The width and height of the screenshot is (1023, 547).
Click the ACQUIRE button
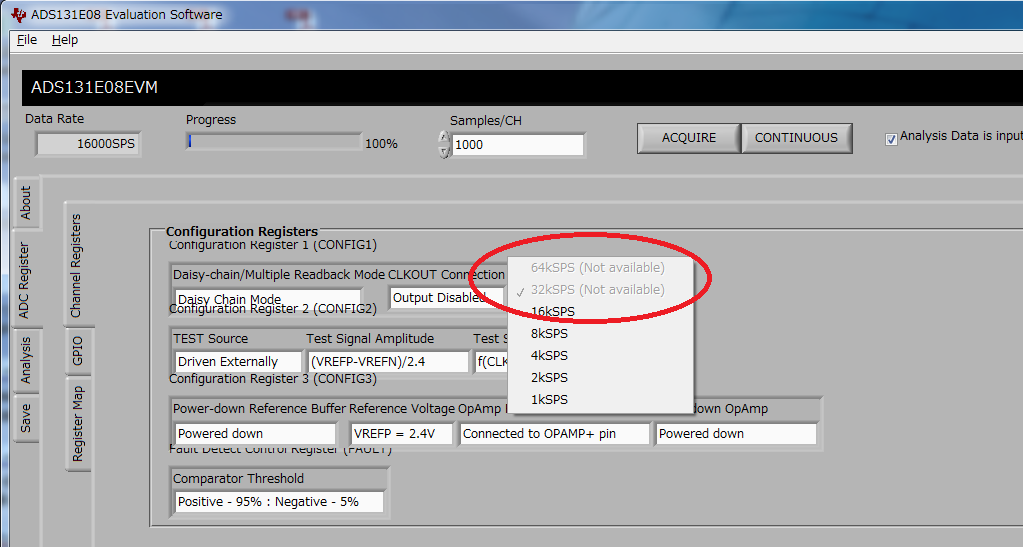[689, 138]
